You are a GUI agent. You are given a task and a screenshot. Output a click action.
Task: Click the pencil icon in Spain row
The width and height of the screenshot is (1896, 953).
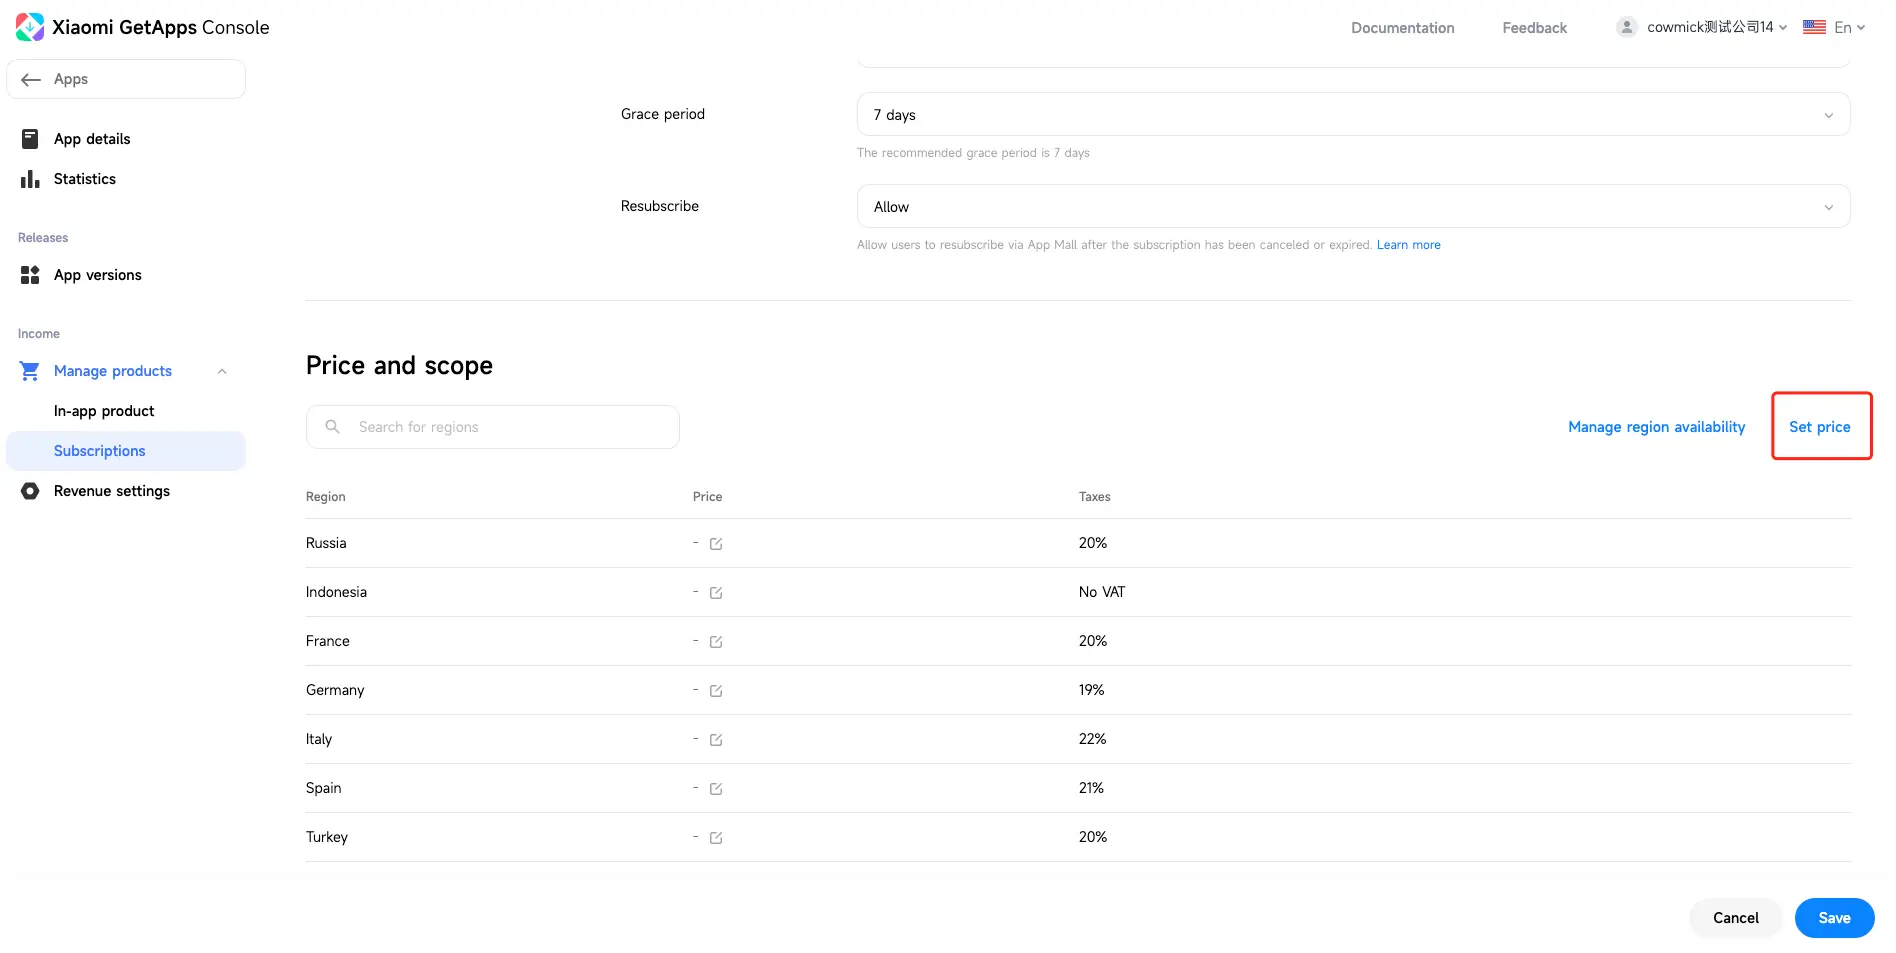pos(716,789)
